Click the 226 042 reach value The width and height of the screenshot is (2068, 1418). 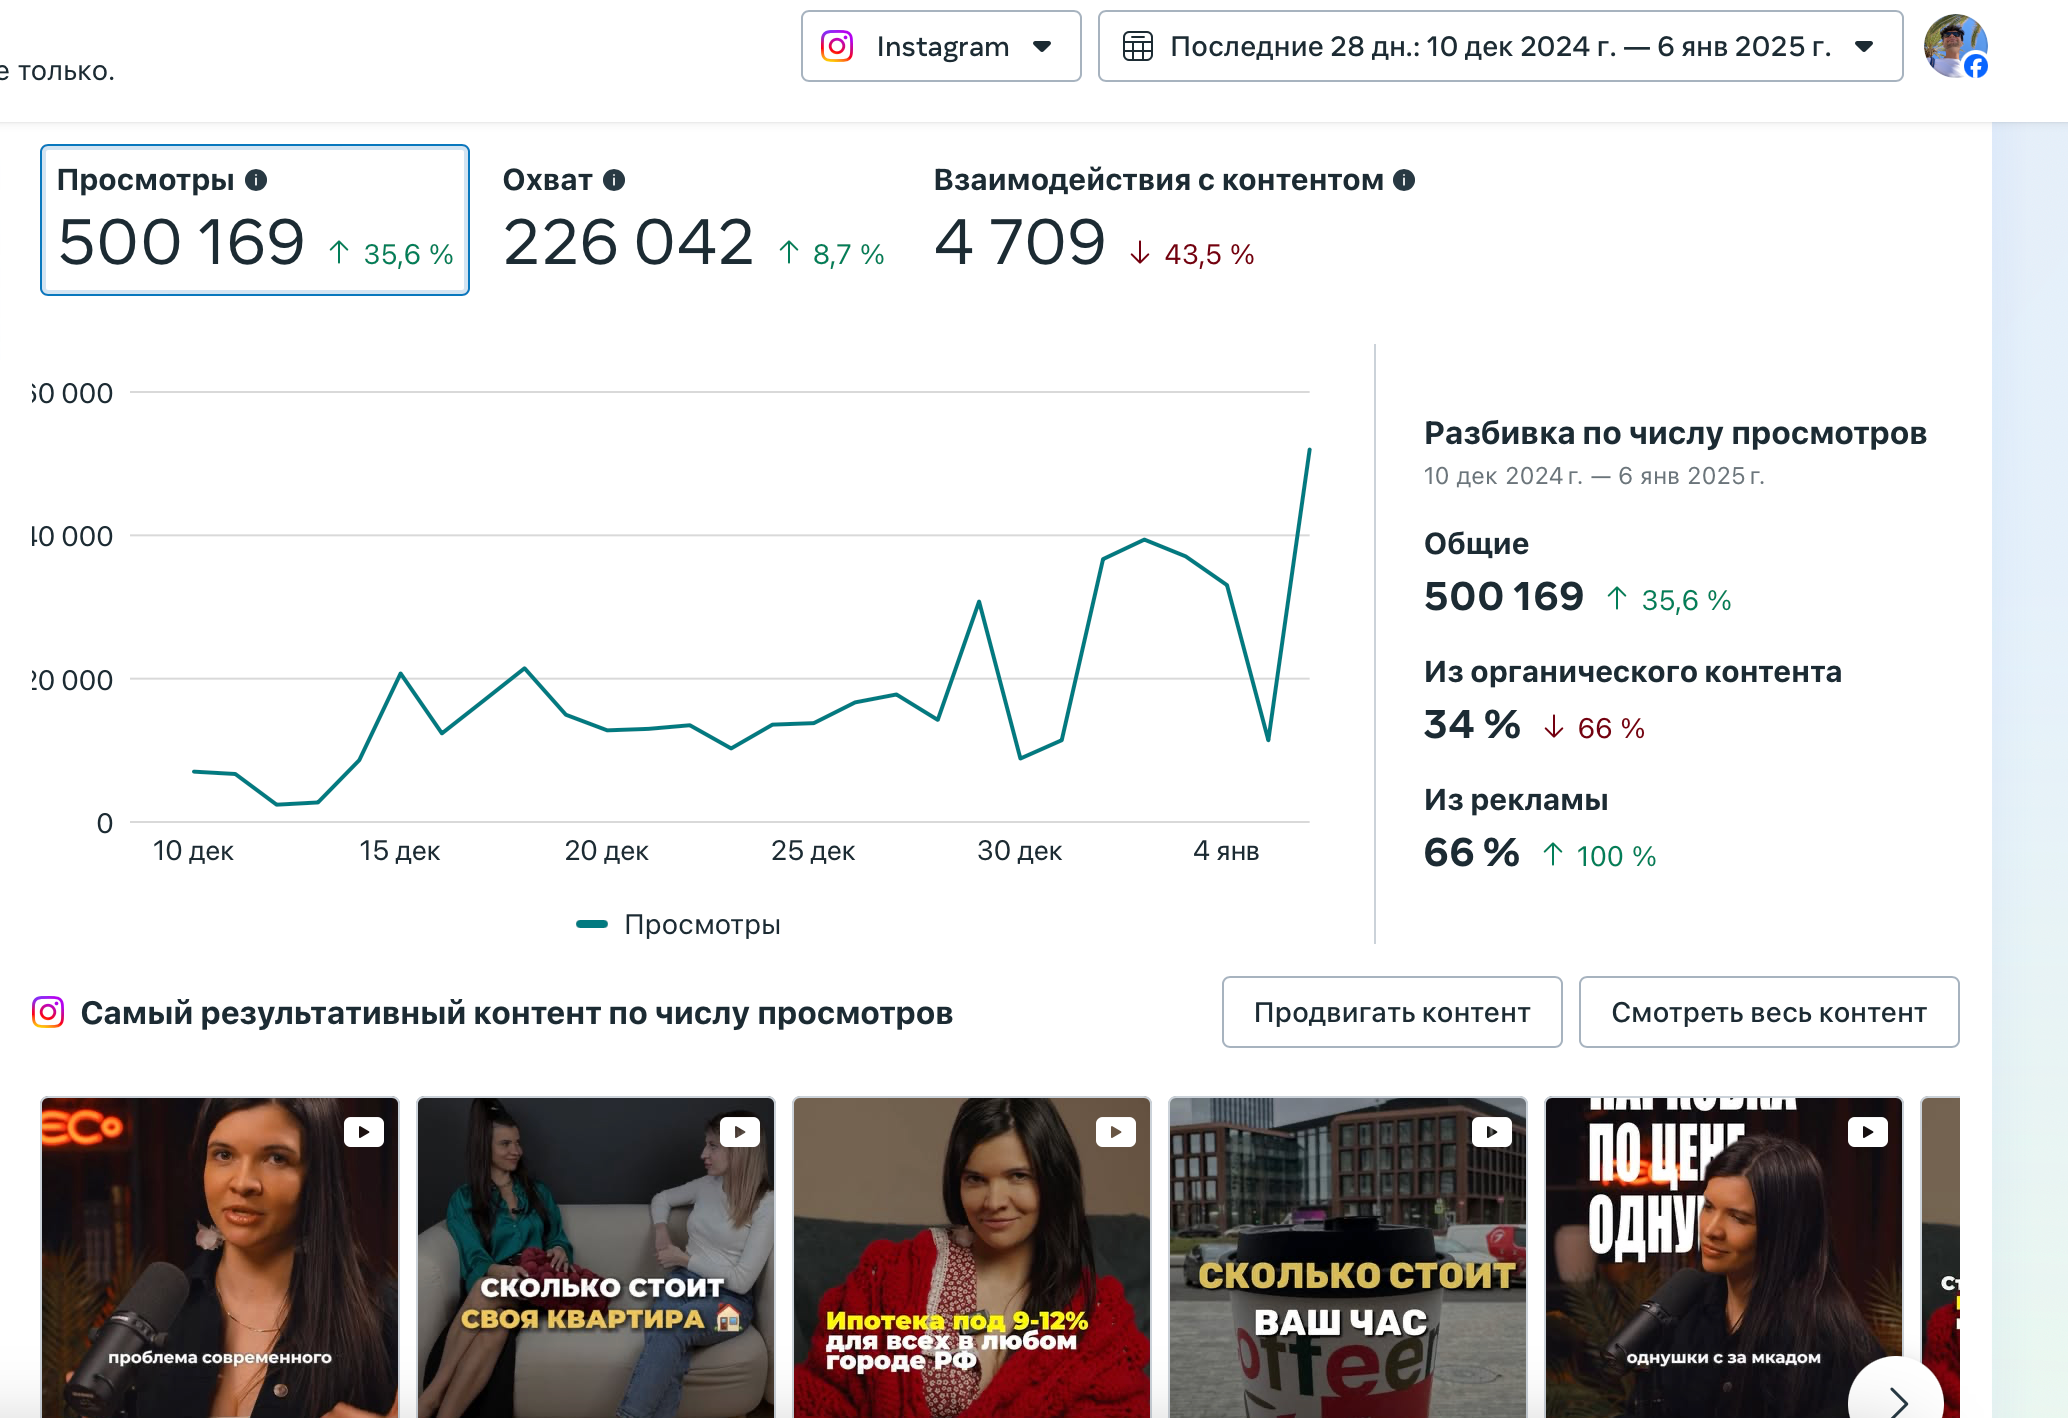coord(628,243)
